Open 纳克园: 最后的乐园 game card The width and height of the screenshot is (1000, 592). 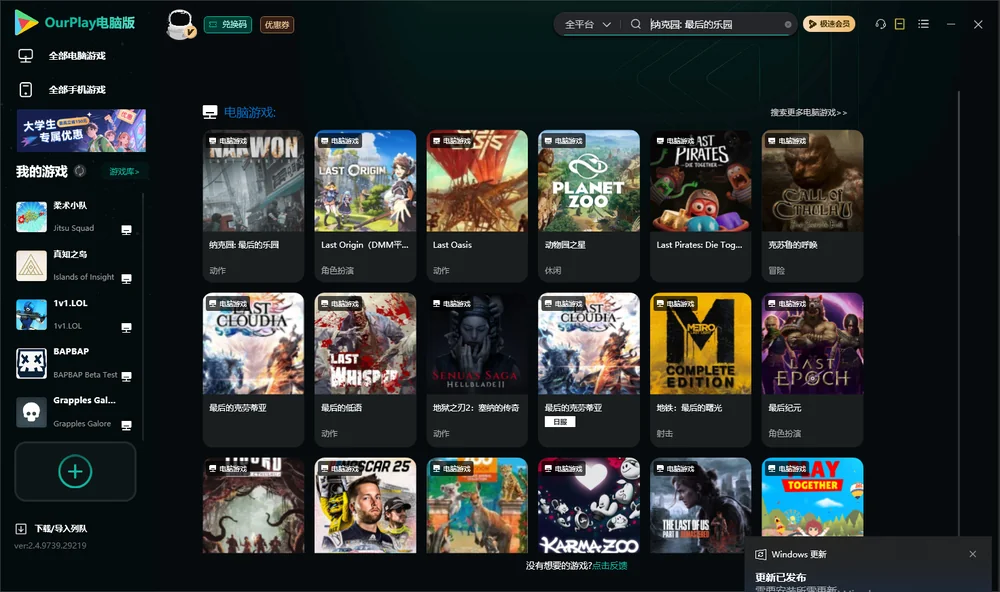coord(253,205)
